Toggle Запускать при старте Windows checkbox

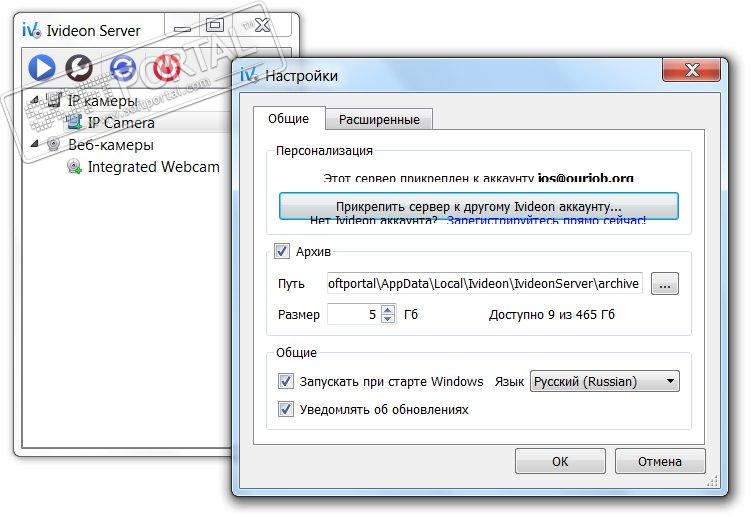coord(286,381)
